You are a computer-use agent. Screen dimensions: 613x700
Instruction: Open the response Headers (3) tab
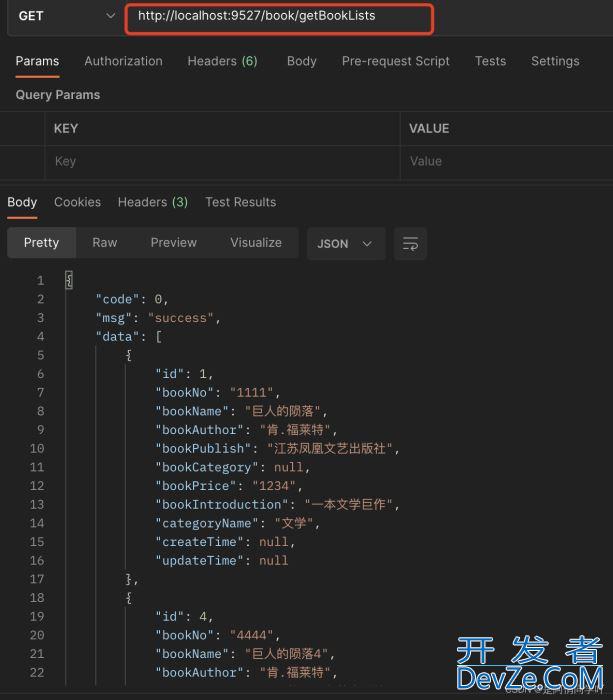point(153,202)
